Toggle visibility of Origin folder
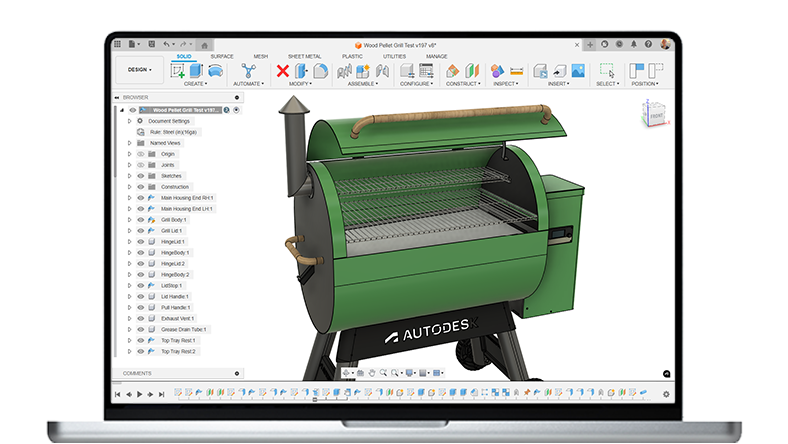 pyautogui.click(x=141, y=154)
